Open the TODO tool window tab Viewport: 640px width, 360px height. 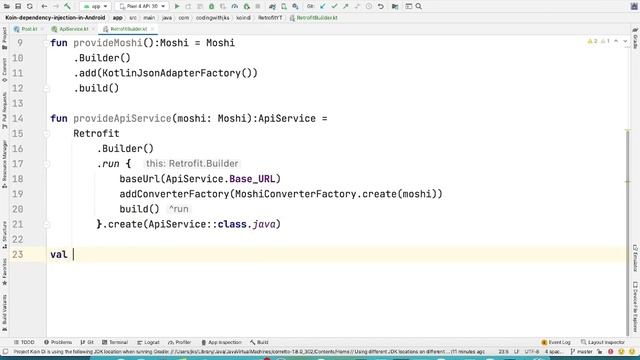pyautogui.click(x=24, y=342)
